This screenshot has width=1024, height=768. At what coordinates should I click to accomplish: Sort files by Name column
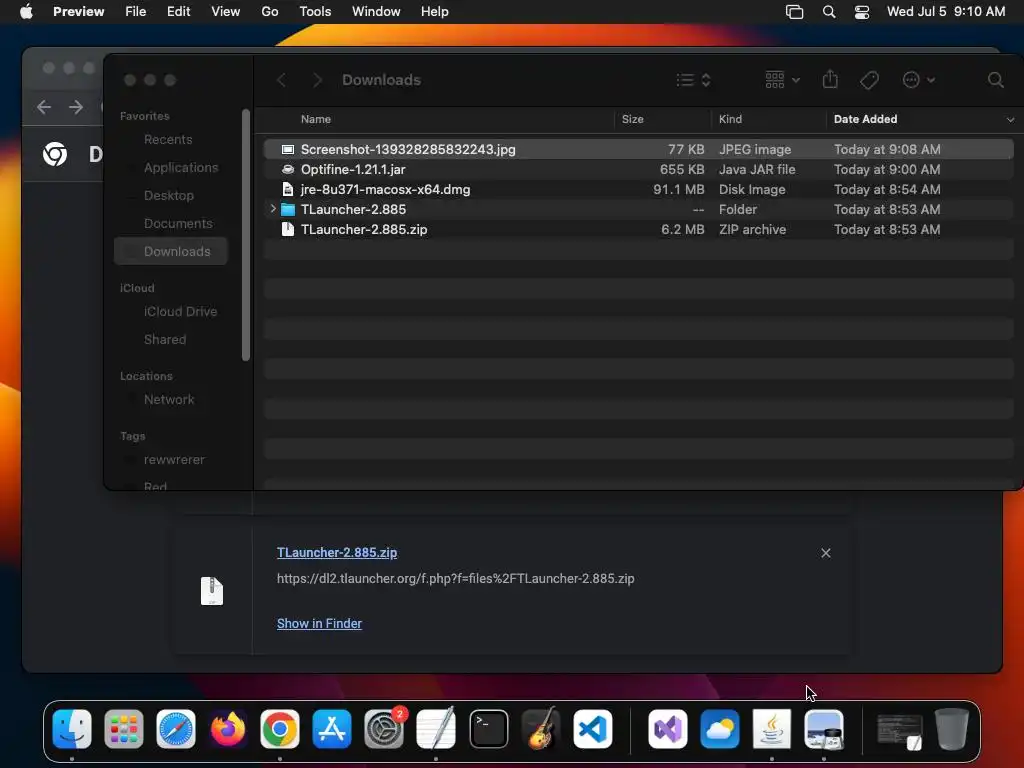pos(315,120)
